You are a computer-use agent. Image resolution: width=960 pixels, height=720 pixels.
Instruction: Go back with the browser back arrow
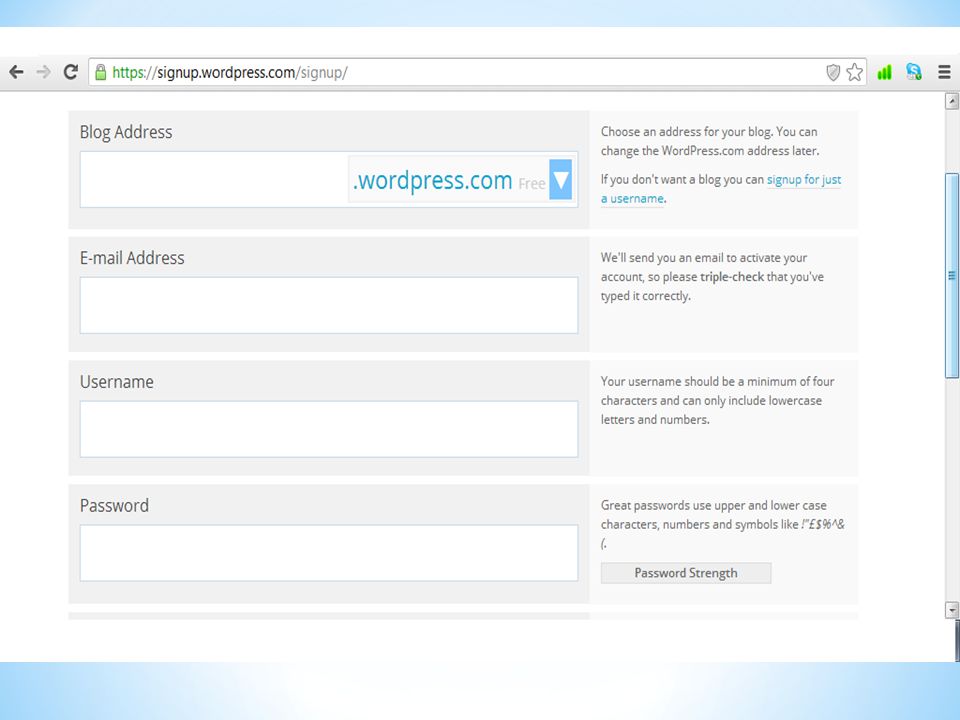click(x=17, y=72)
